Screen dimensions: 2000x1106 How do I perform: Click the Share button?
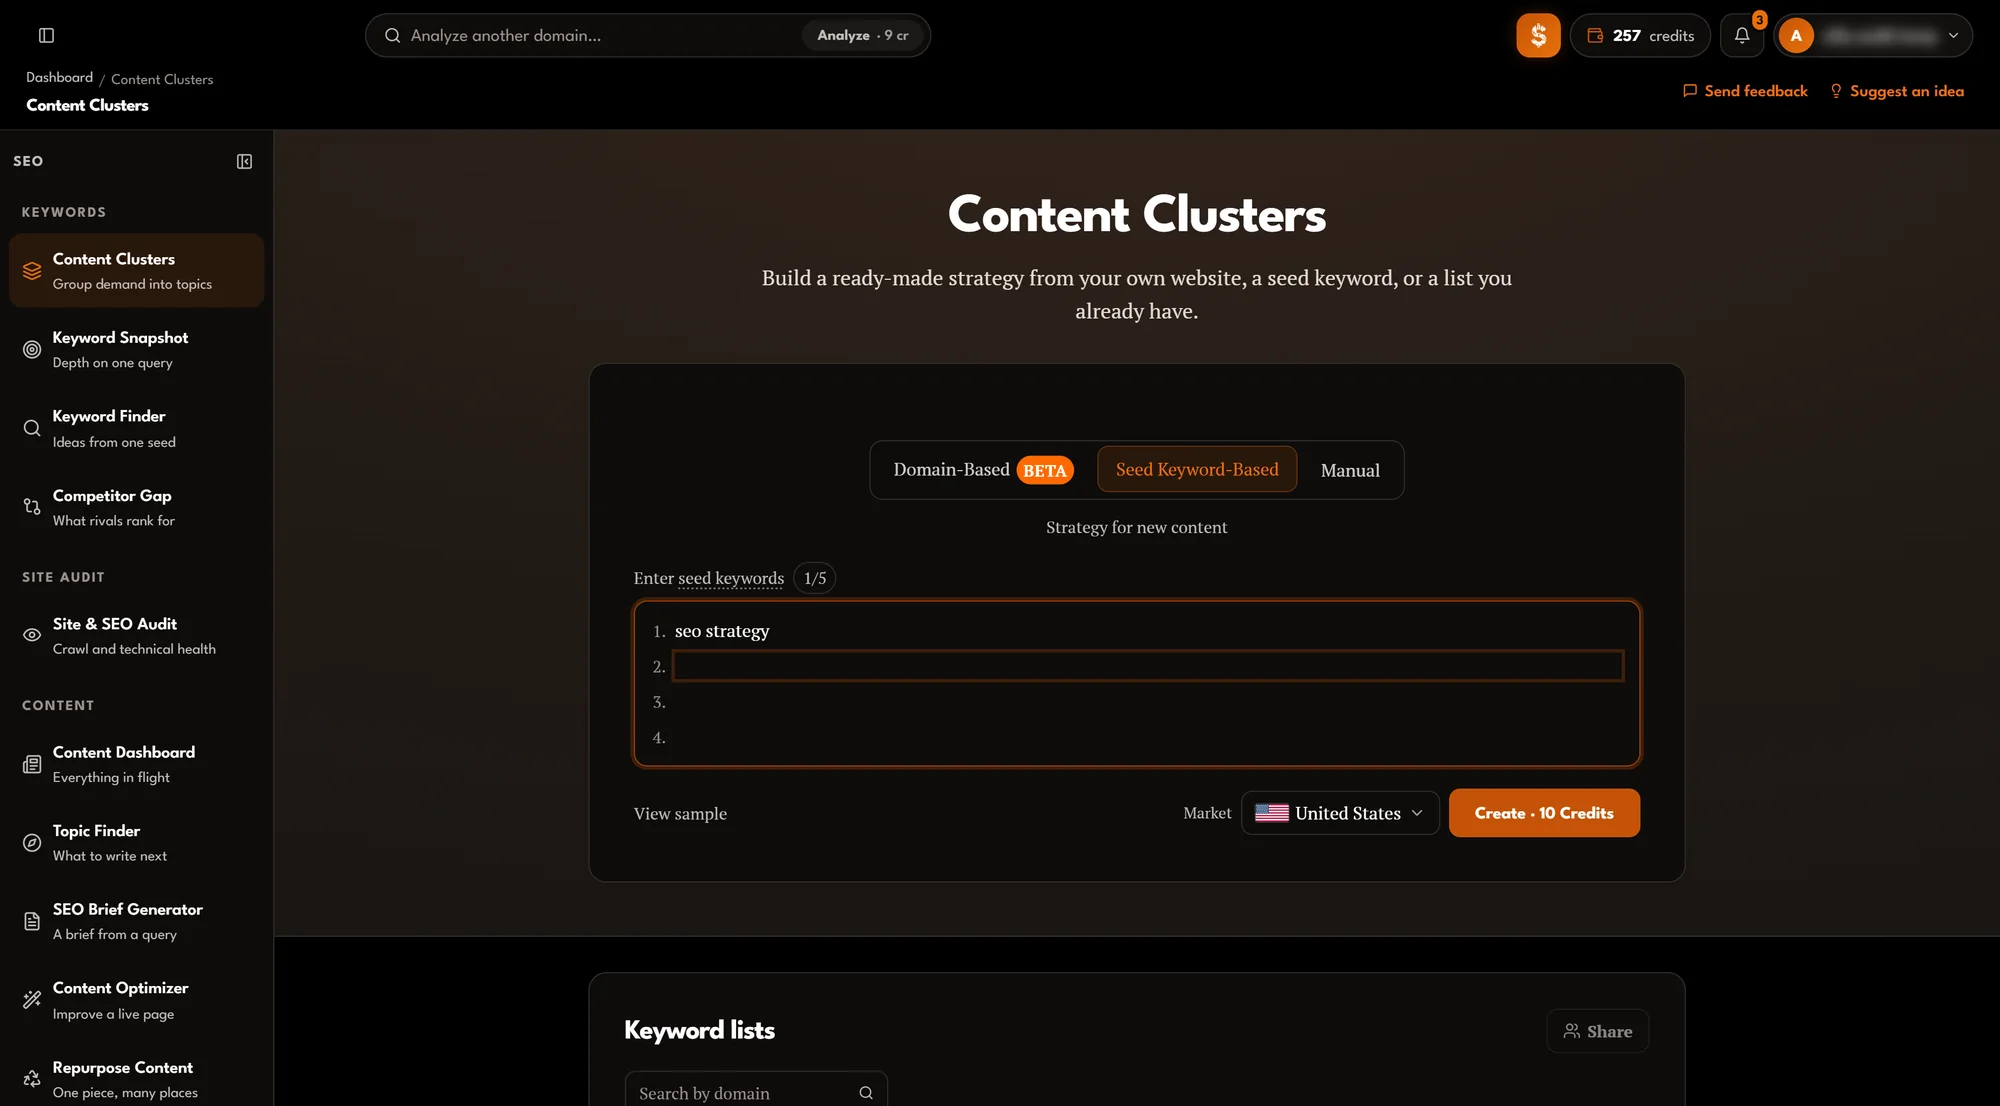pyautogui.click(x=1597, y=1031)
